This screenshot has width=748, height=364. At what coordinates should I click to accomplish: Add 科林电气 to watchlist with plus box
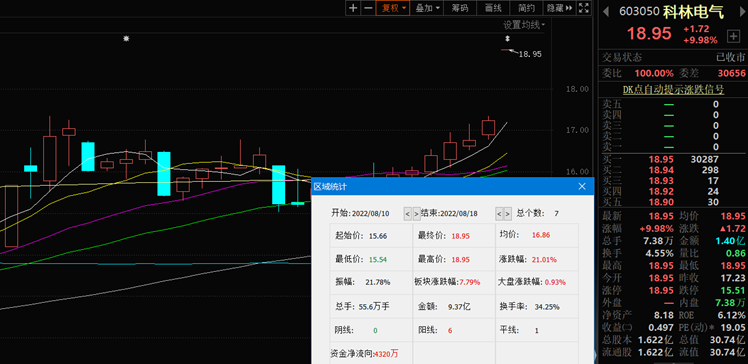[732, 36]
